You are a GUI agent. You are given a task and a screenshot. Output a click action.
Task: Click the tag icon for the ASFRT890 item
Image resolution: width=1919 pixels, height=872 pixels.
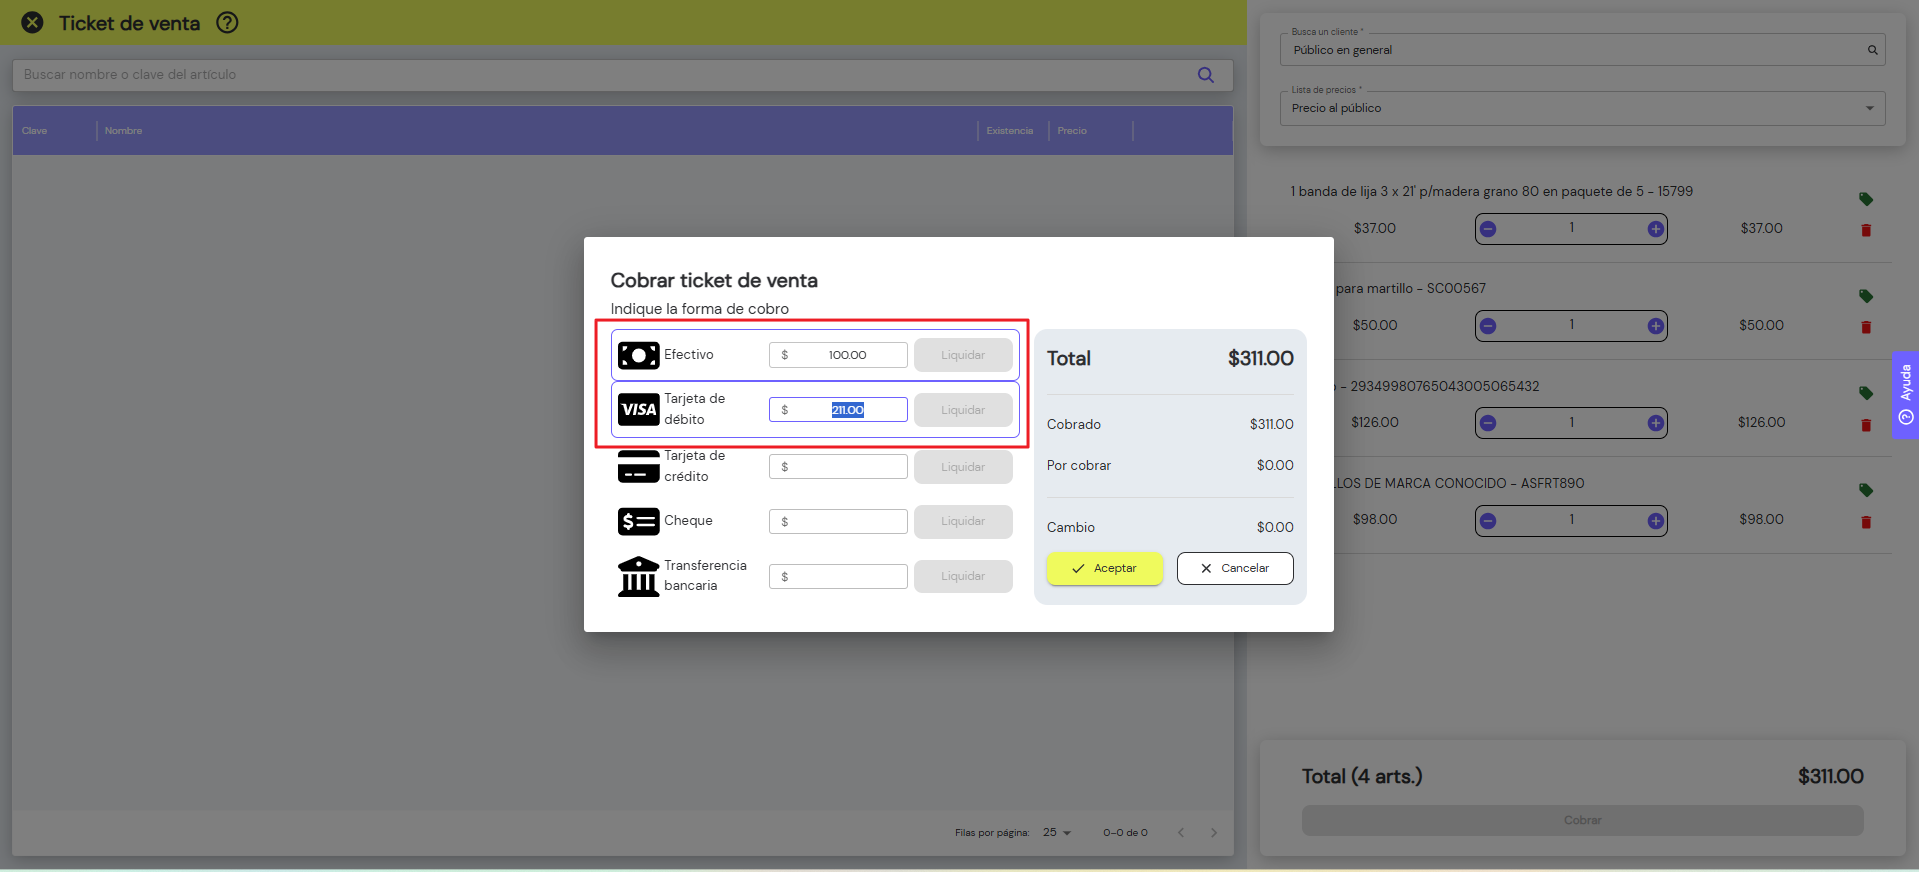pyautogui.click(x=1866, y=490)
